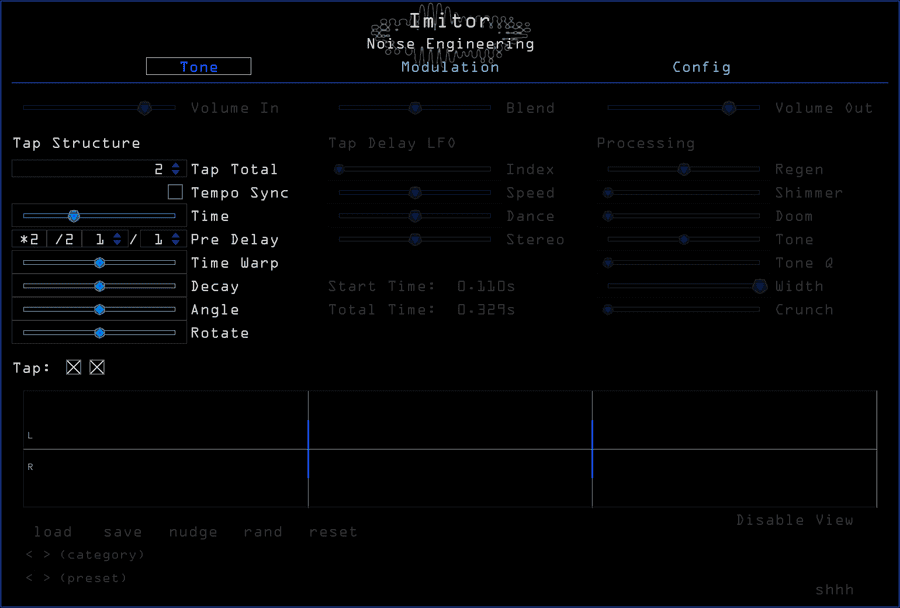This screenshot has height=608, width=900.
Task: Go to next preset with > arrow
Action: click(x=46, y=578)
